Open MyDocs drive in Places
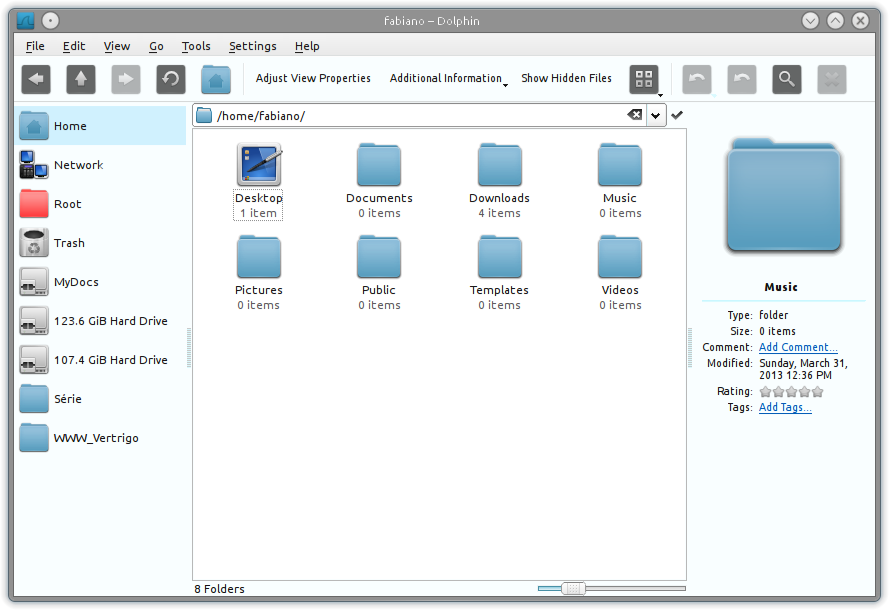889x610 pixels. [x=101, y=282]
